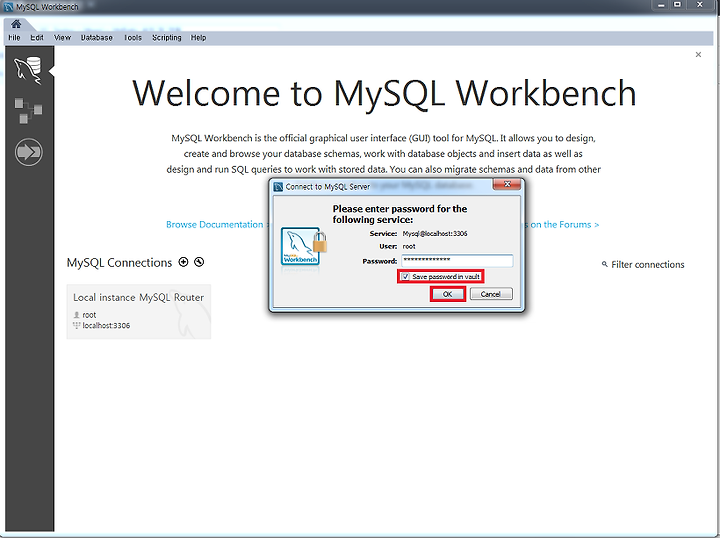Screen dimensions: 720x538
Task: Toggle Save password in vault checkbox
Action: click(405, 276)
